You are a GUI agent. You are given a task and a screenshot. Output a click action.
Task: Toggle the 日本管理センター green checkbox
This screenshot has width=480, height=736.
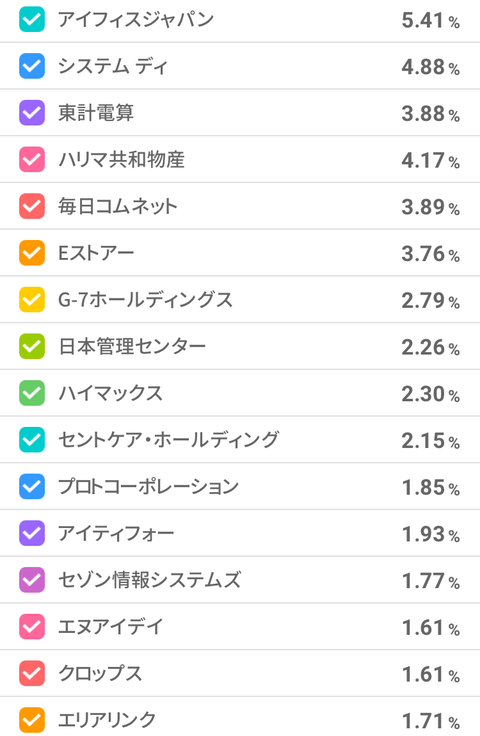click(32, 346)
